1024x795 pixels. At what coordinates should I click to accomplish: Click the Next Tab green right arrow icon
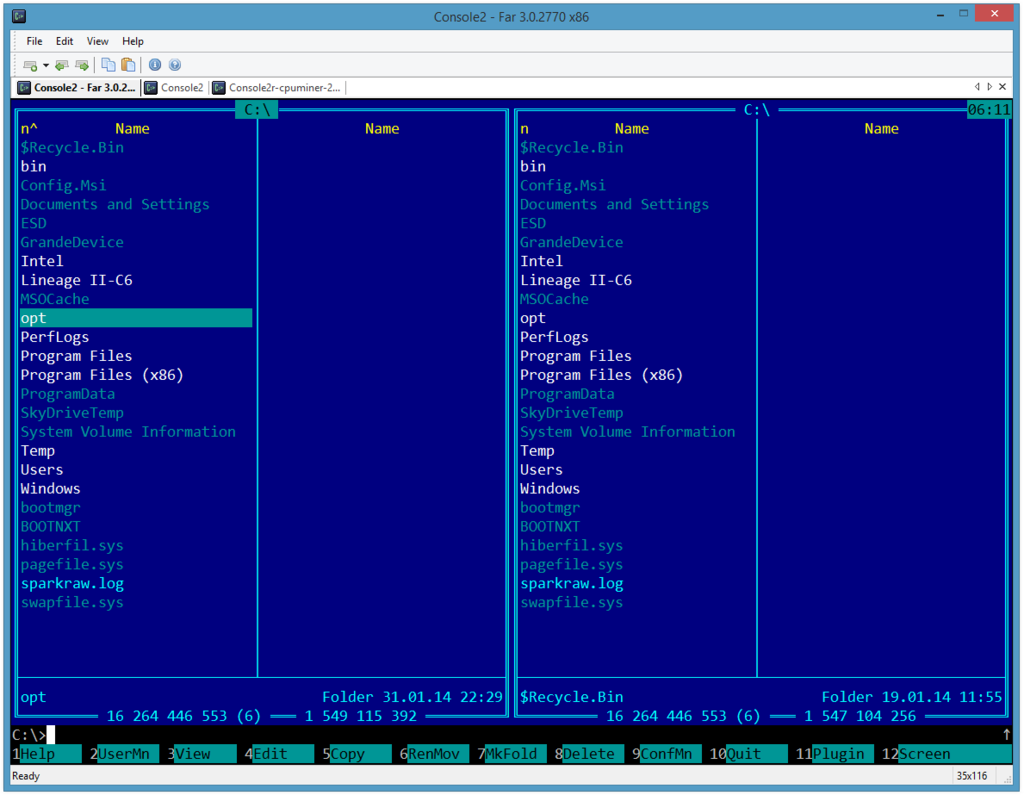click(x=82, y=65)
